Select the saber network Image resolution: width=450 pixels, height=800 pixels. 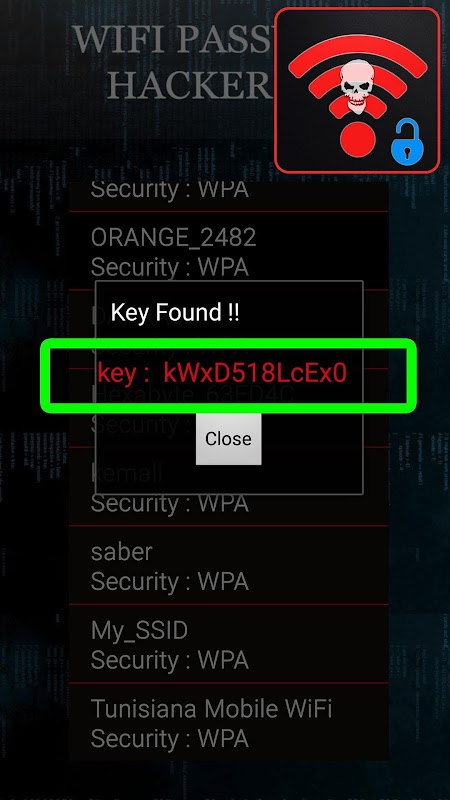pyautogui.click(x=229, y=565)
